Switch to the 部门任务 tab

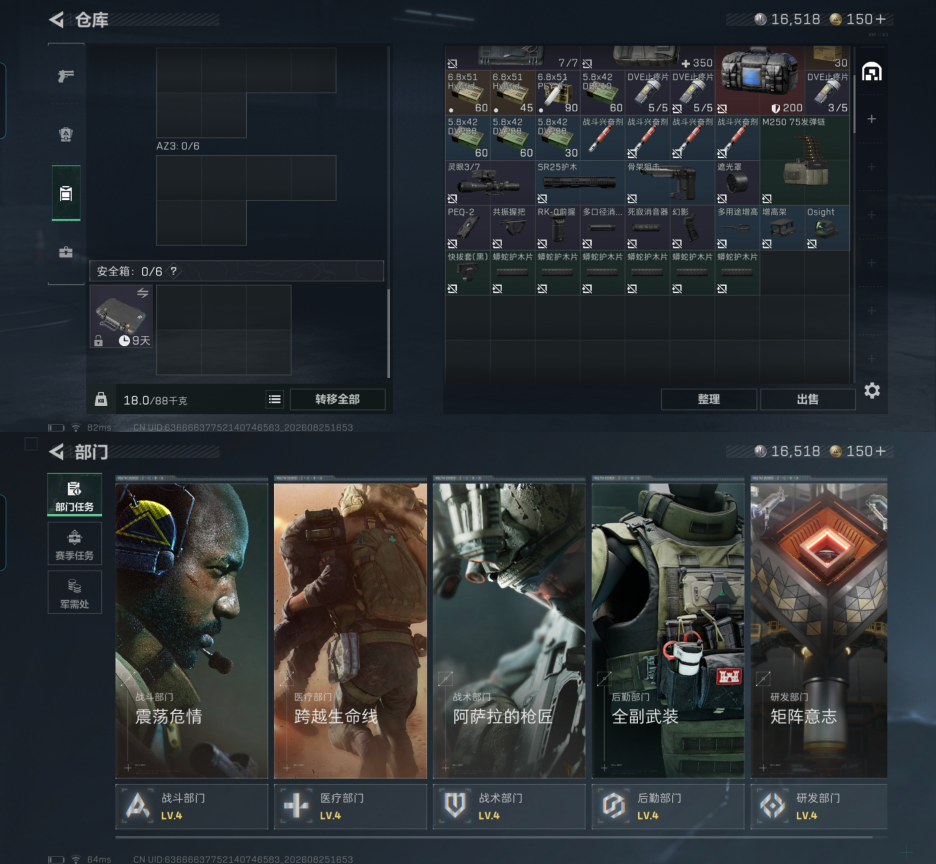75,495
